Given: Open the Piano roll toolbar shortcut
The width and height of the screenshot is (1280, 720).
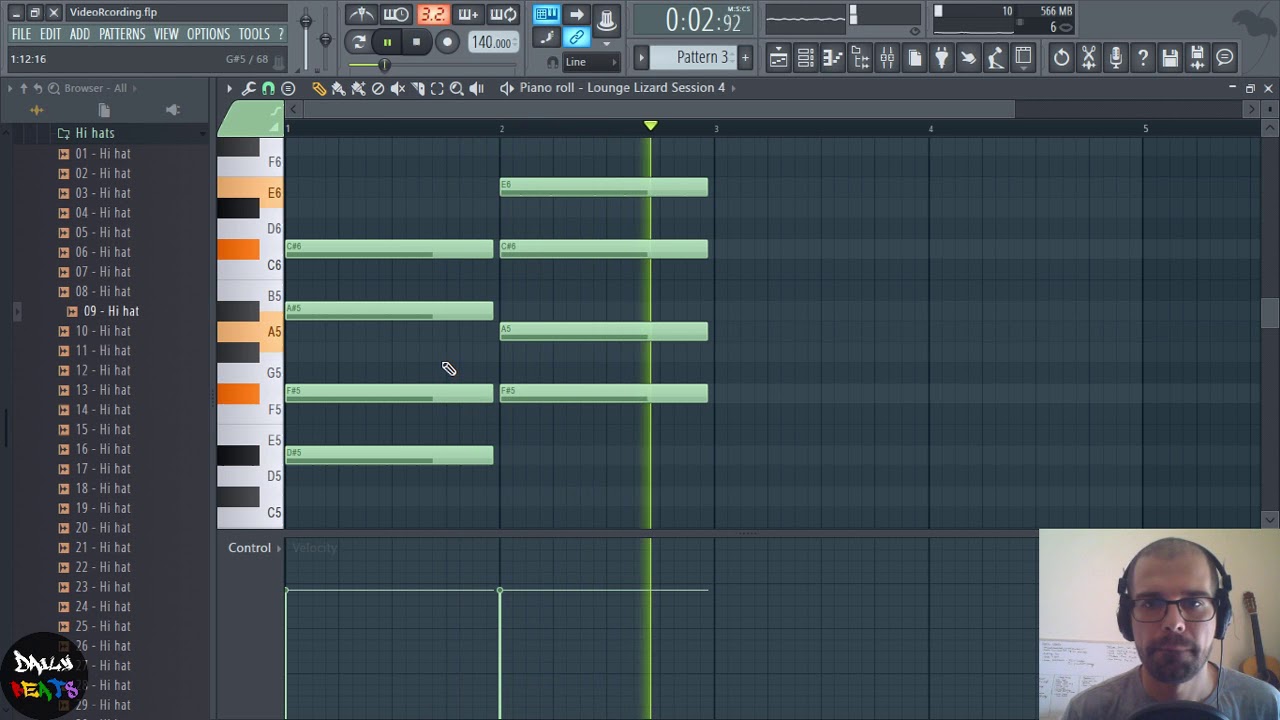Looking at the screenshot, I should click(x=832, y=58).
